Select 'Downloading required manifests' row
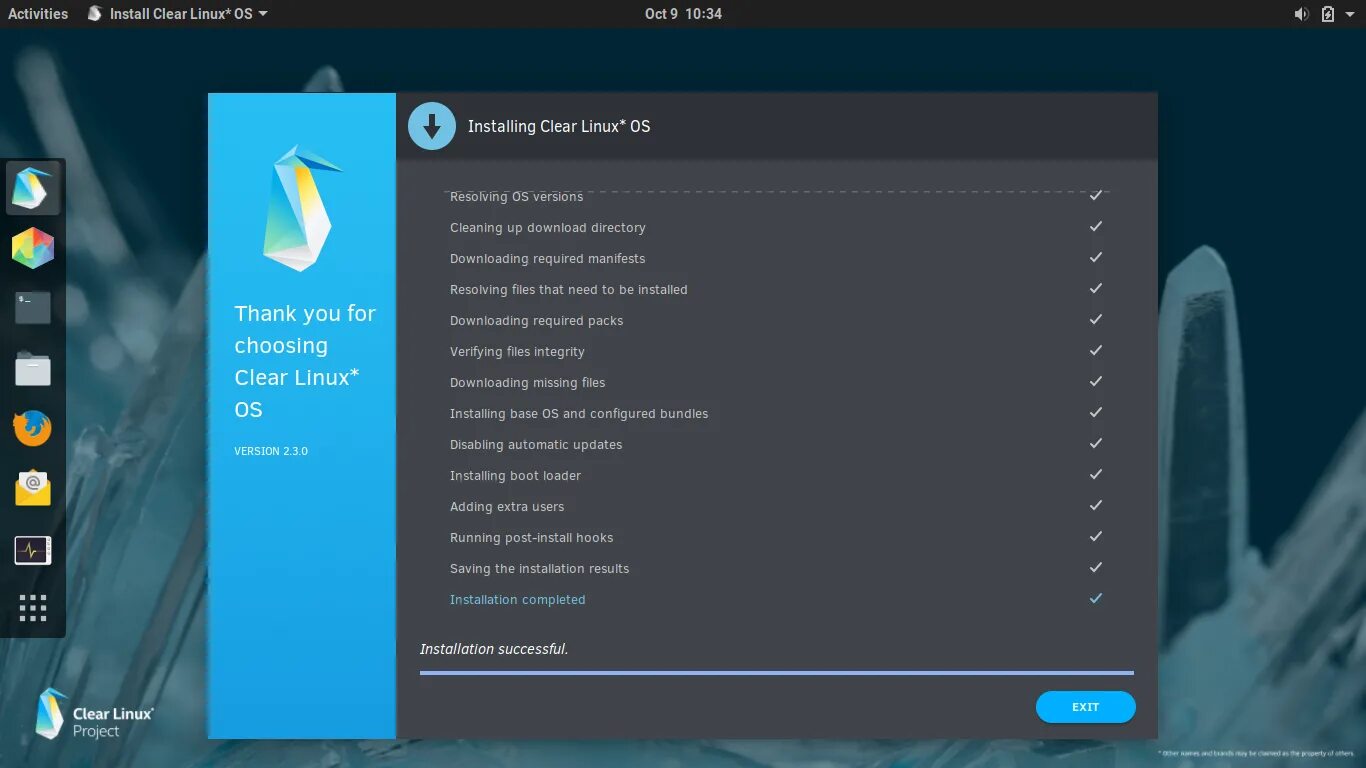This screenshot has height=768, width=1366. point(777,259)
